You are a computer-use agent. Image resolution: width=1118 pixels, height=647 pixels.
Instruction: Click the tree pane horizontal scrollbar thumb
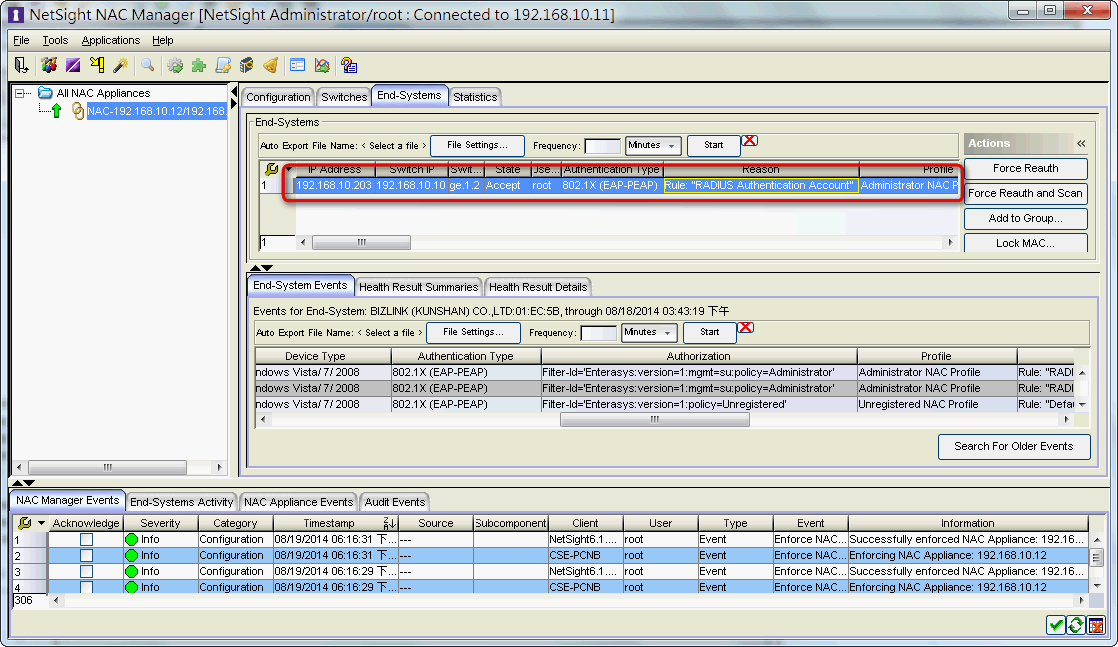pos(108,467)
